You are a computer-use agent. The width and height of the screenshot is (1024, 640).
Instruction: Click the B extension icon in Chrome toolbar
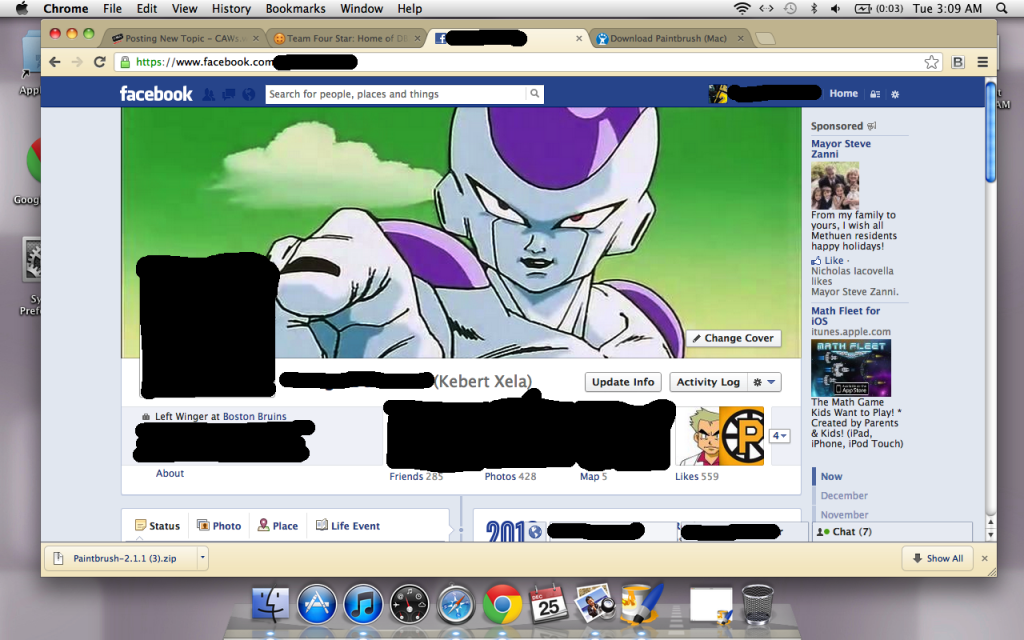(x=958, y=62)
